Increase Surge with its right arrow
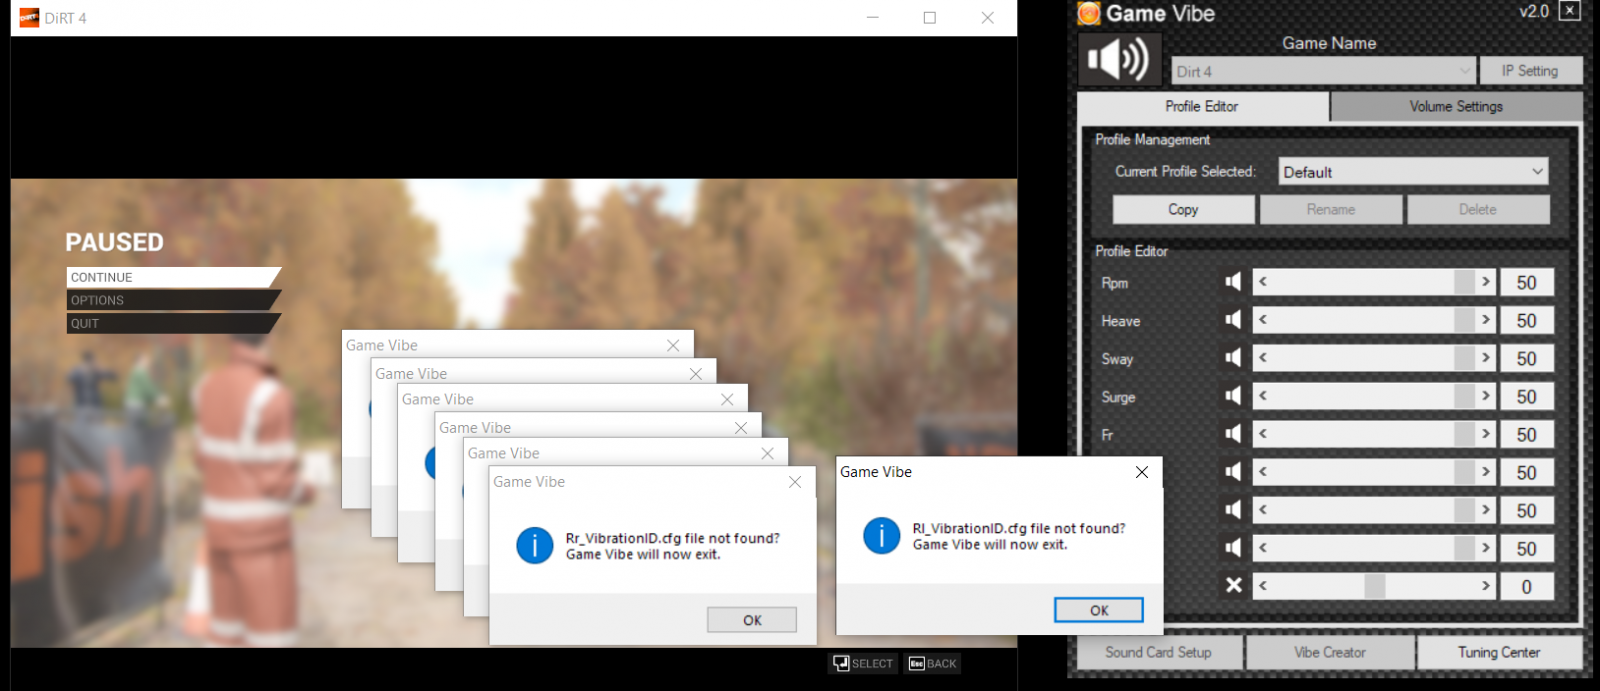The image size is (1600, 691). tap(1486, 396)
